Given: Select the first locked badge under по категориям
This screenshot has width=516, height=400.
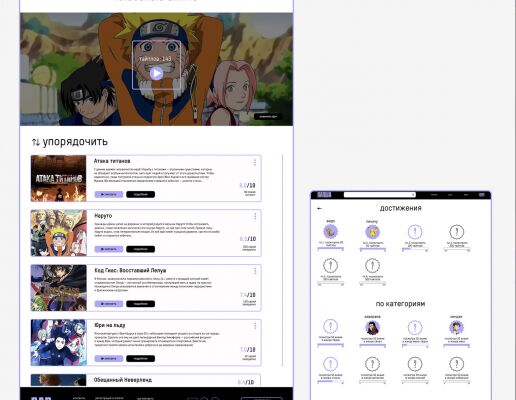Looking at the screenshot, I should [330, 326].
